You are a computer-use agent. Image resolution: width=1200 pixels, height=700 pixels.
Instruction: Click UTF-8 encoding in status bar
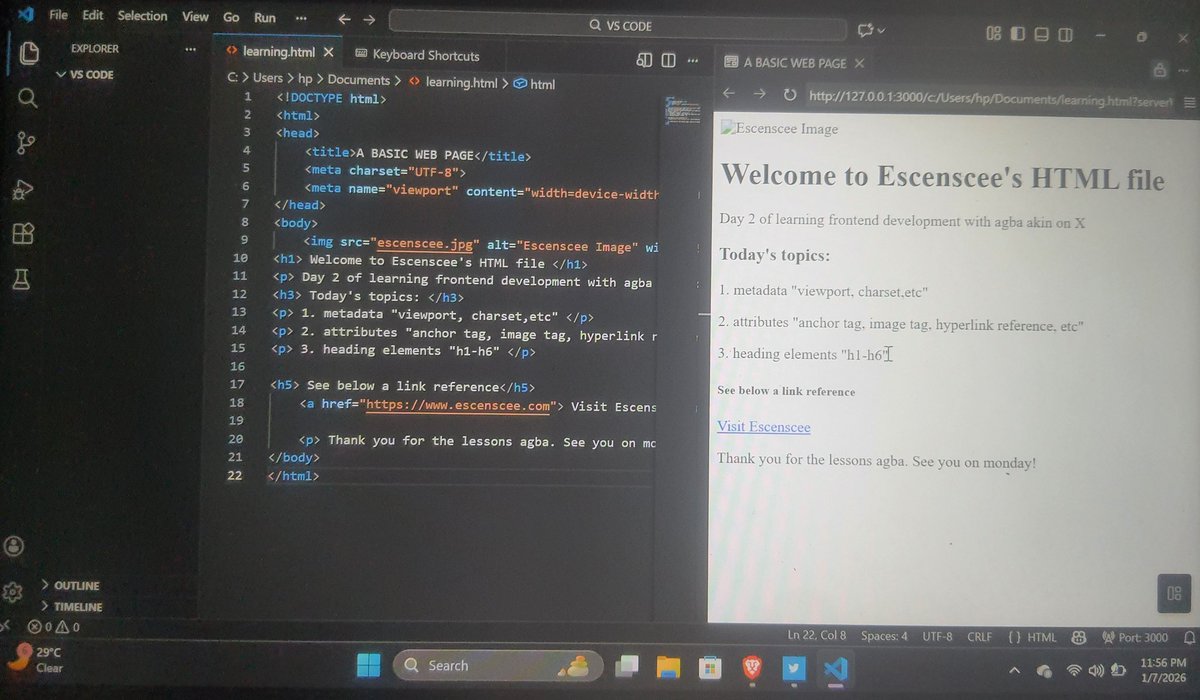click(937, 636)
